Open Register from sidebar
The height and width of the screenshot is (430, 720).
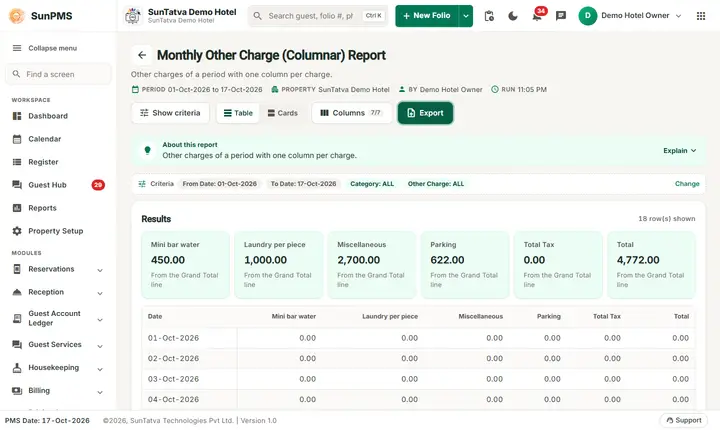pyautogui.click(x=58, y=162)
